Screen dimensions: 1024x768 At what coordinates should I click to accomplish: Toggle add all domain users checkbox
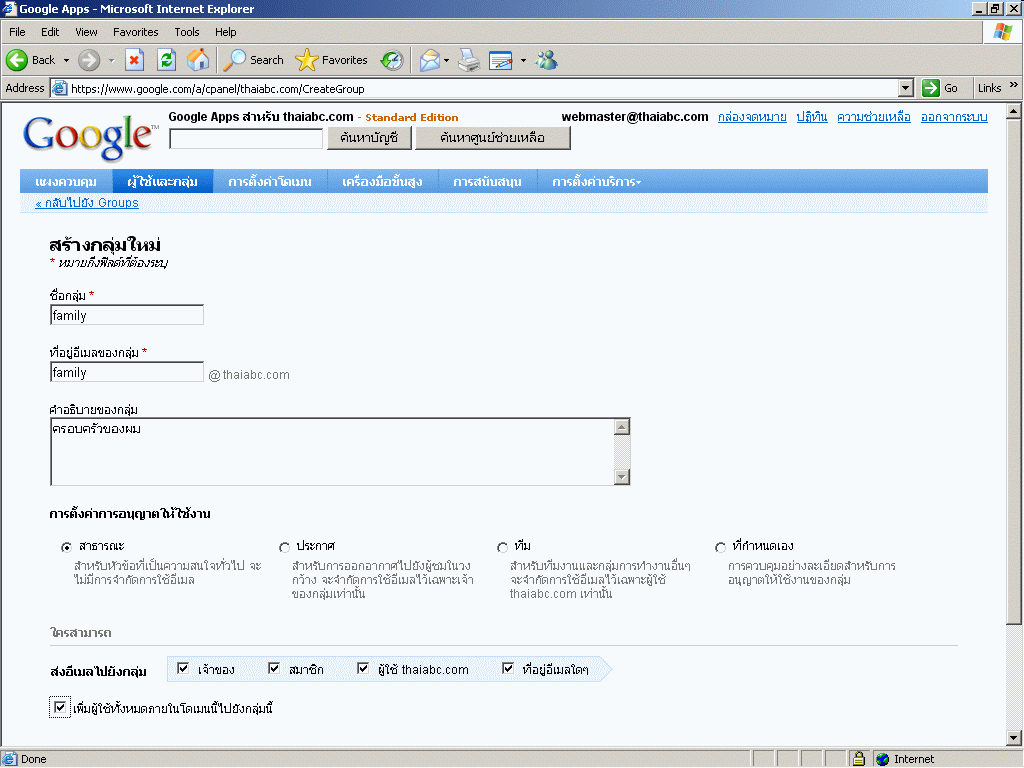click(x=60, y=708)
